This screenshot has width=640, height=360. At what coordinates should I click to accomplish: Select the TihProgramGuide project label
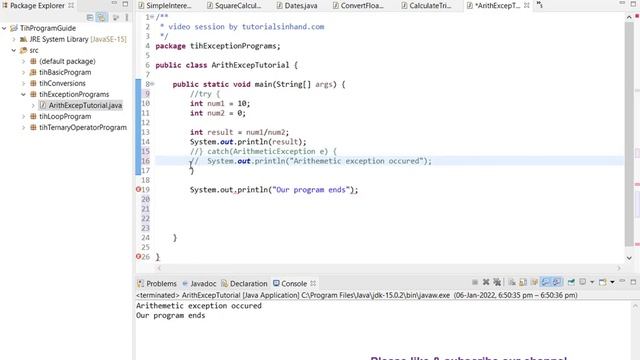click(48, 28)
